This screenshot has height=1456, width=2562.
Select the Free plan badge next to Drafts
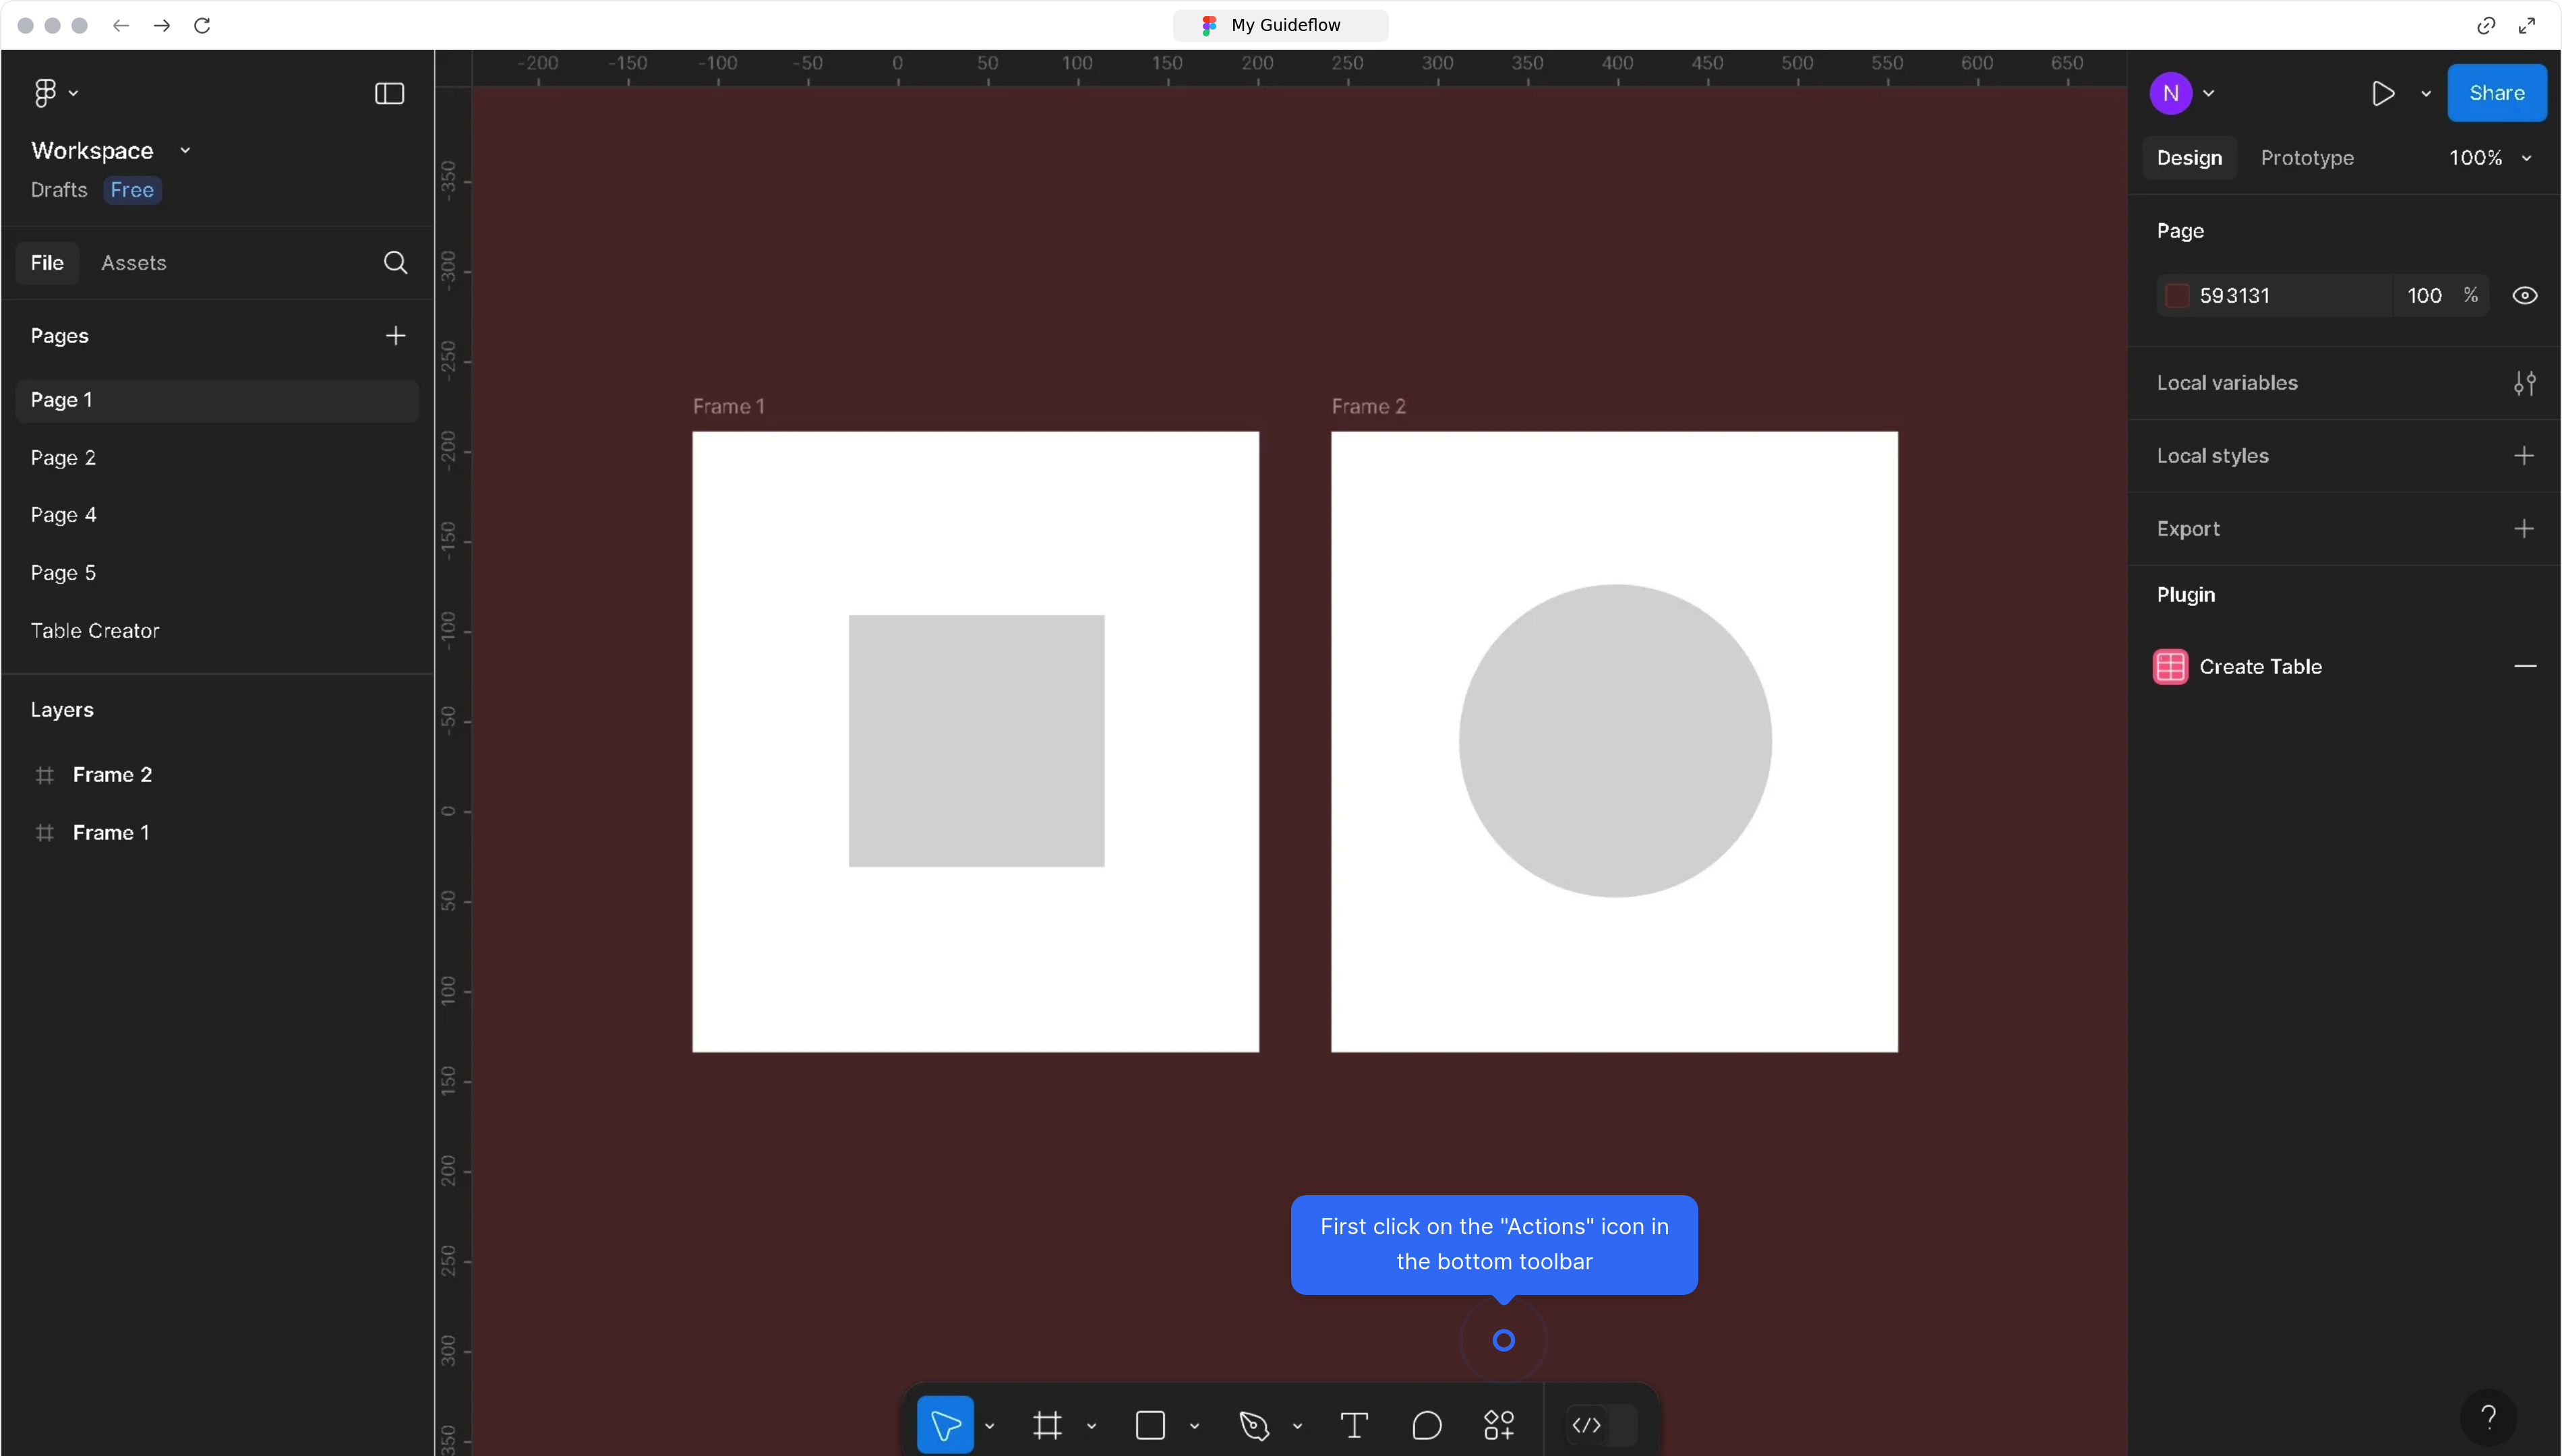131,189
